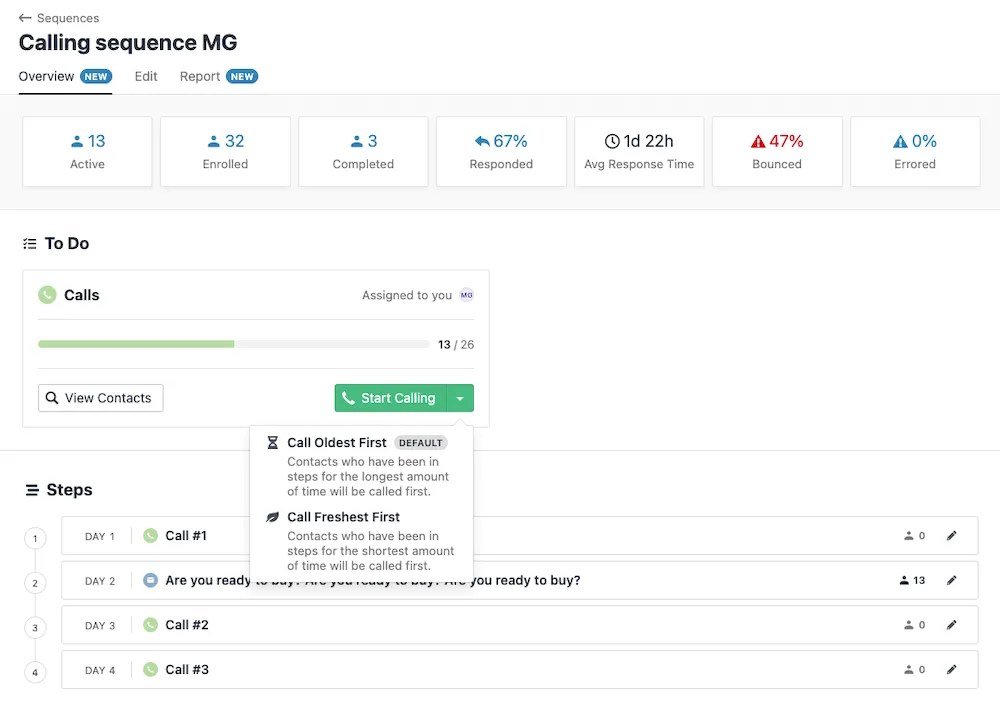
Task: Choose Call Freshest First option
Action: [x=343, y=517]
